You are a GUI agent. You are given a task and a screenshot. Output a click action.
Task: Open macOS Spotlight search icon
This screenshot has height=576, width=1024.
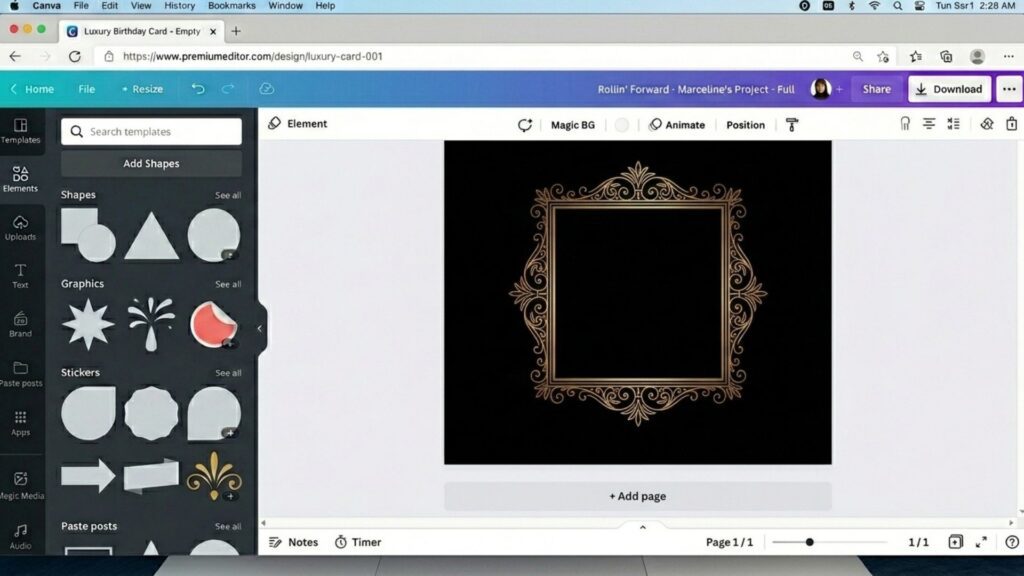coord(898,6)
